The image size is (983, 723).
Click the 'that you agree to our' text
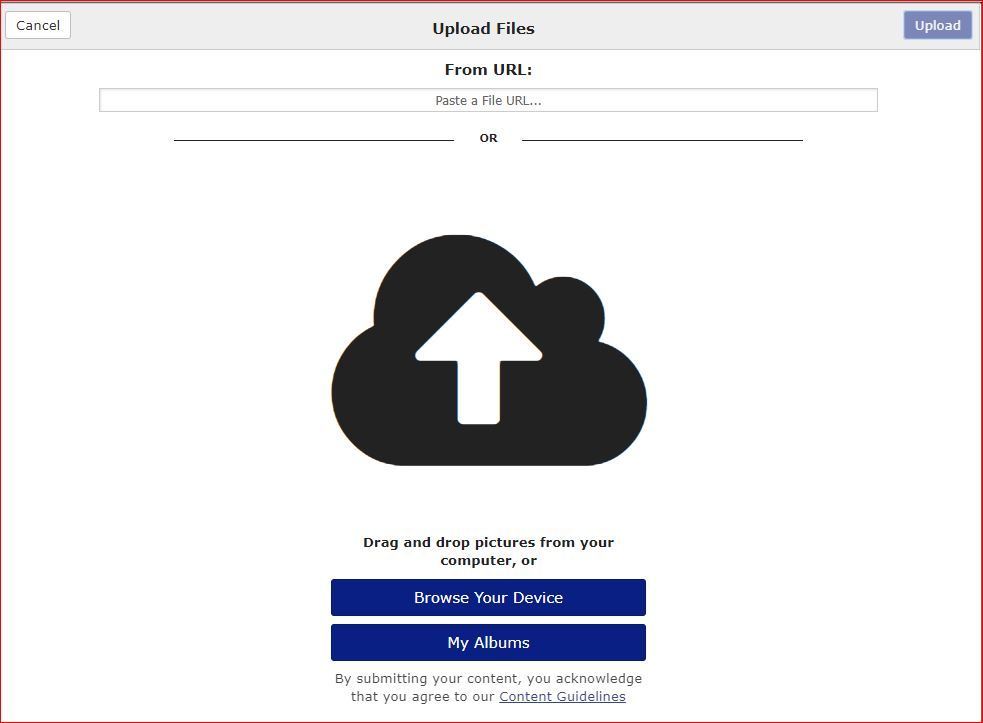[x=424, y=697]
